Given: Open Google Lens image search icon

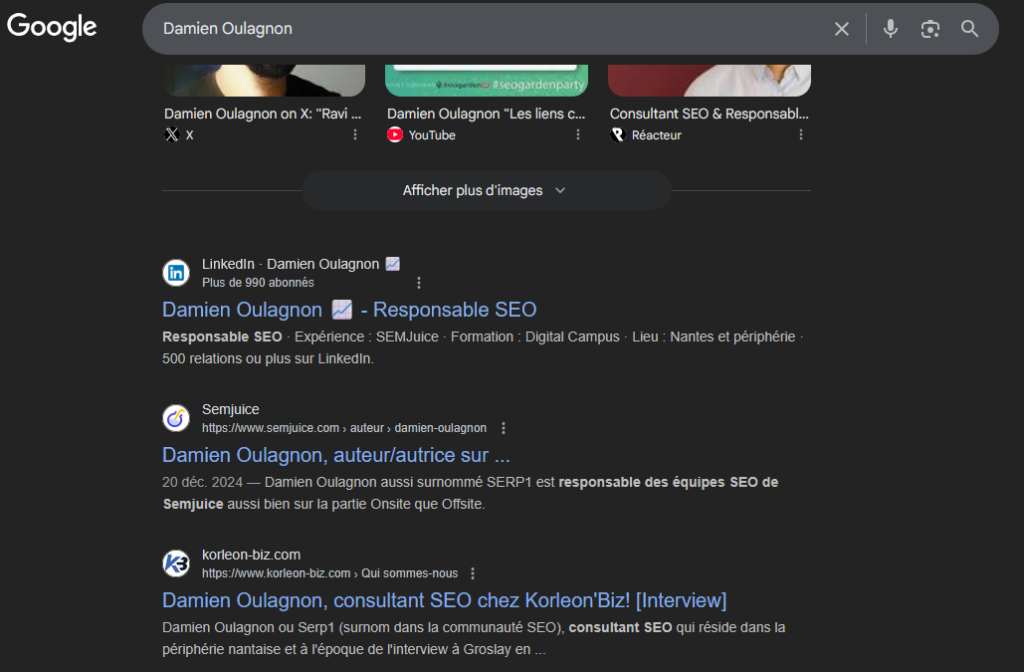Looking at the screenshot, I should point(930,29).
